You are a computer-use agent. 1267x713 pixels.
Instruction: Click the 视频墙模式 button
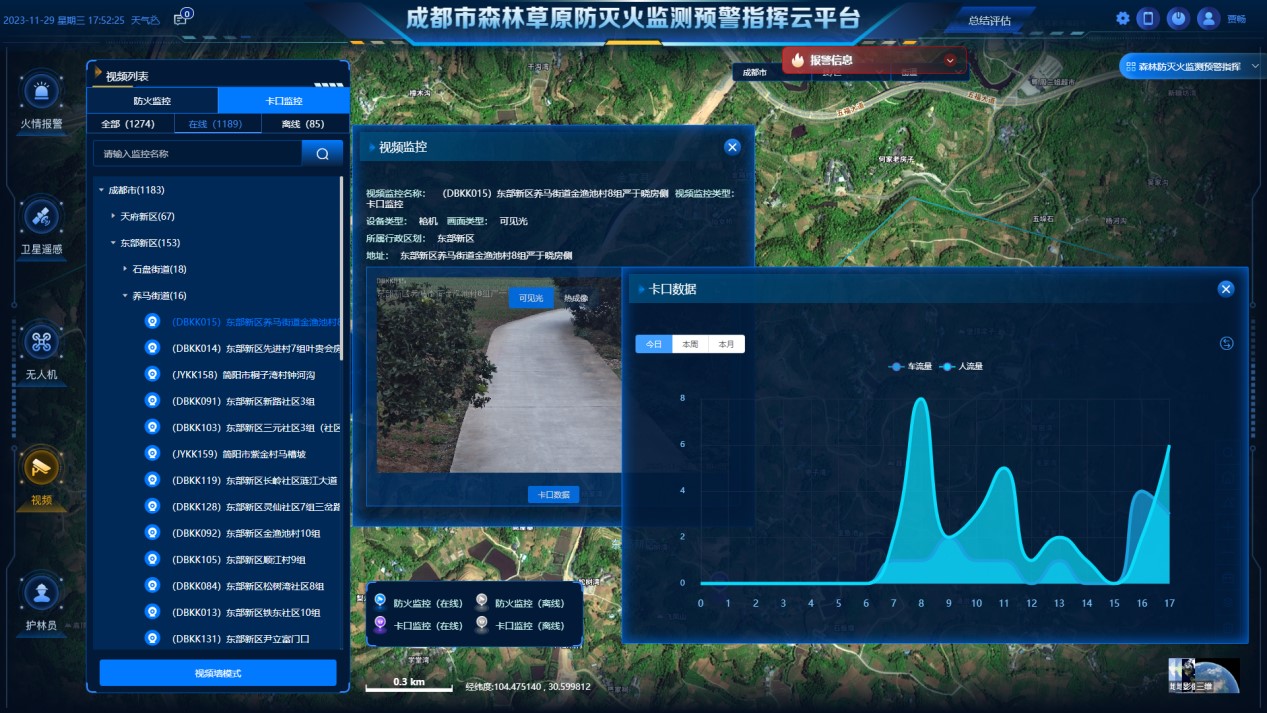pos(218,673)
